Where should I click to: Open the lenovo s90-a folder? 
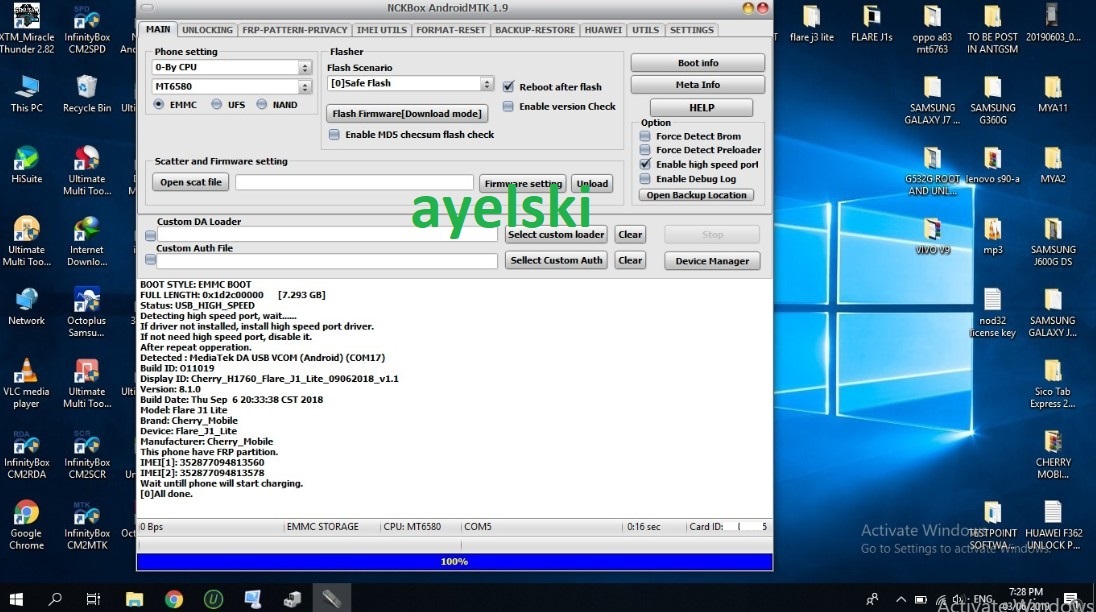[x=992, y=165]
